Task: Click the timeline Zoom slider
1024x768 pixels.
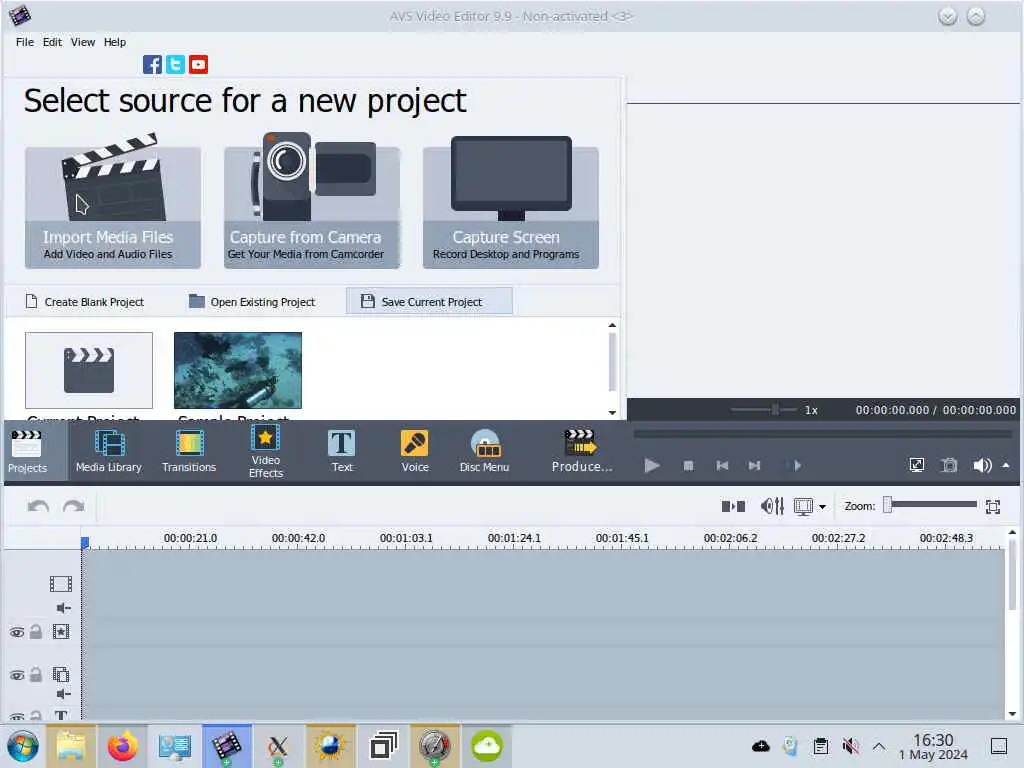Action: click(931, 504)
